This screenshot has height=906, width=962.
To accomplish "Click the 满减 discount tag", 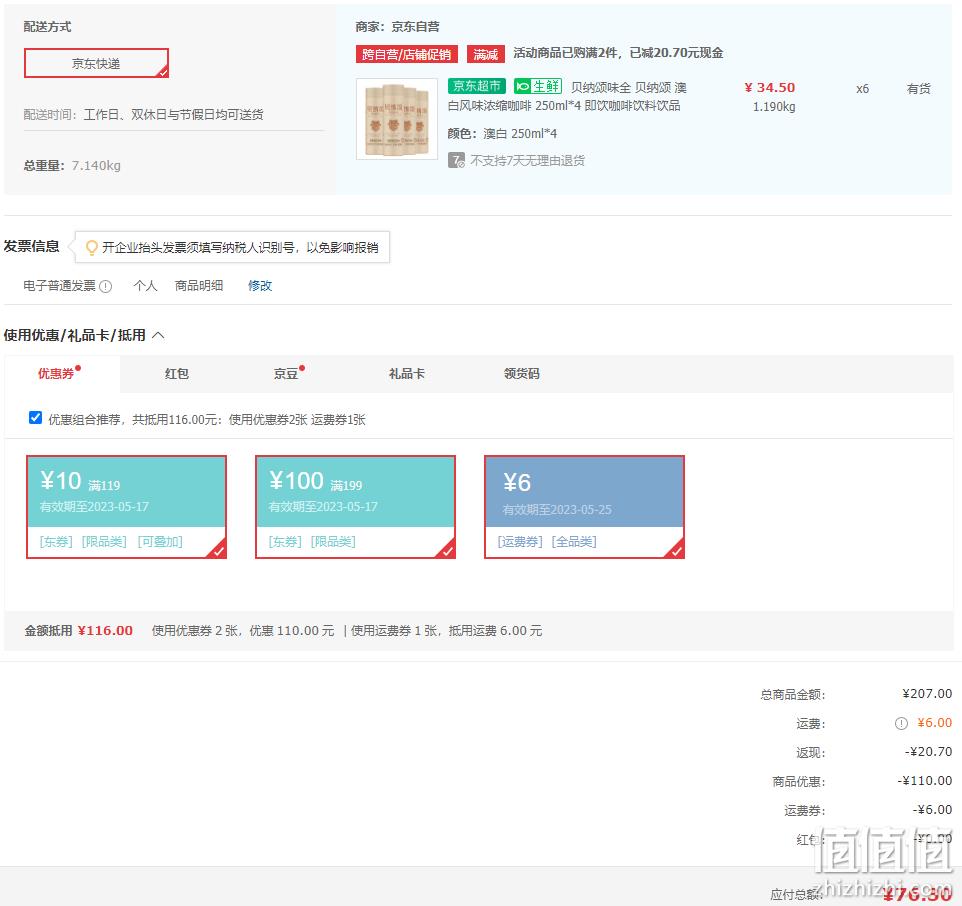I will click(486, 55).
